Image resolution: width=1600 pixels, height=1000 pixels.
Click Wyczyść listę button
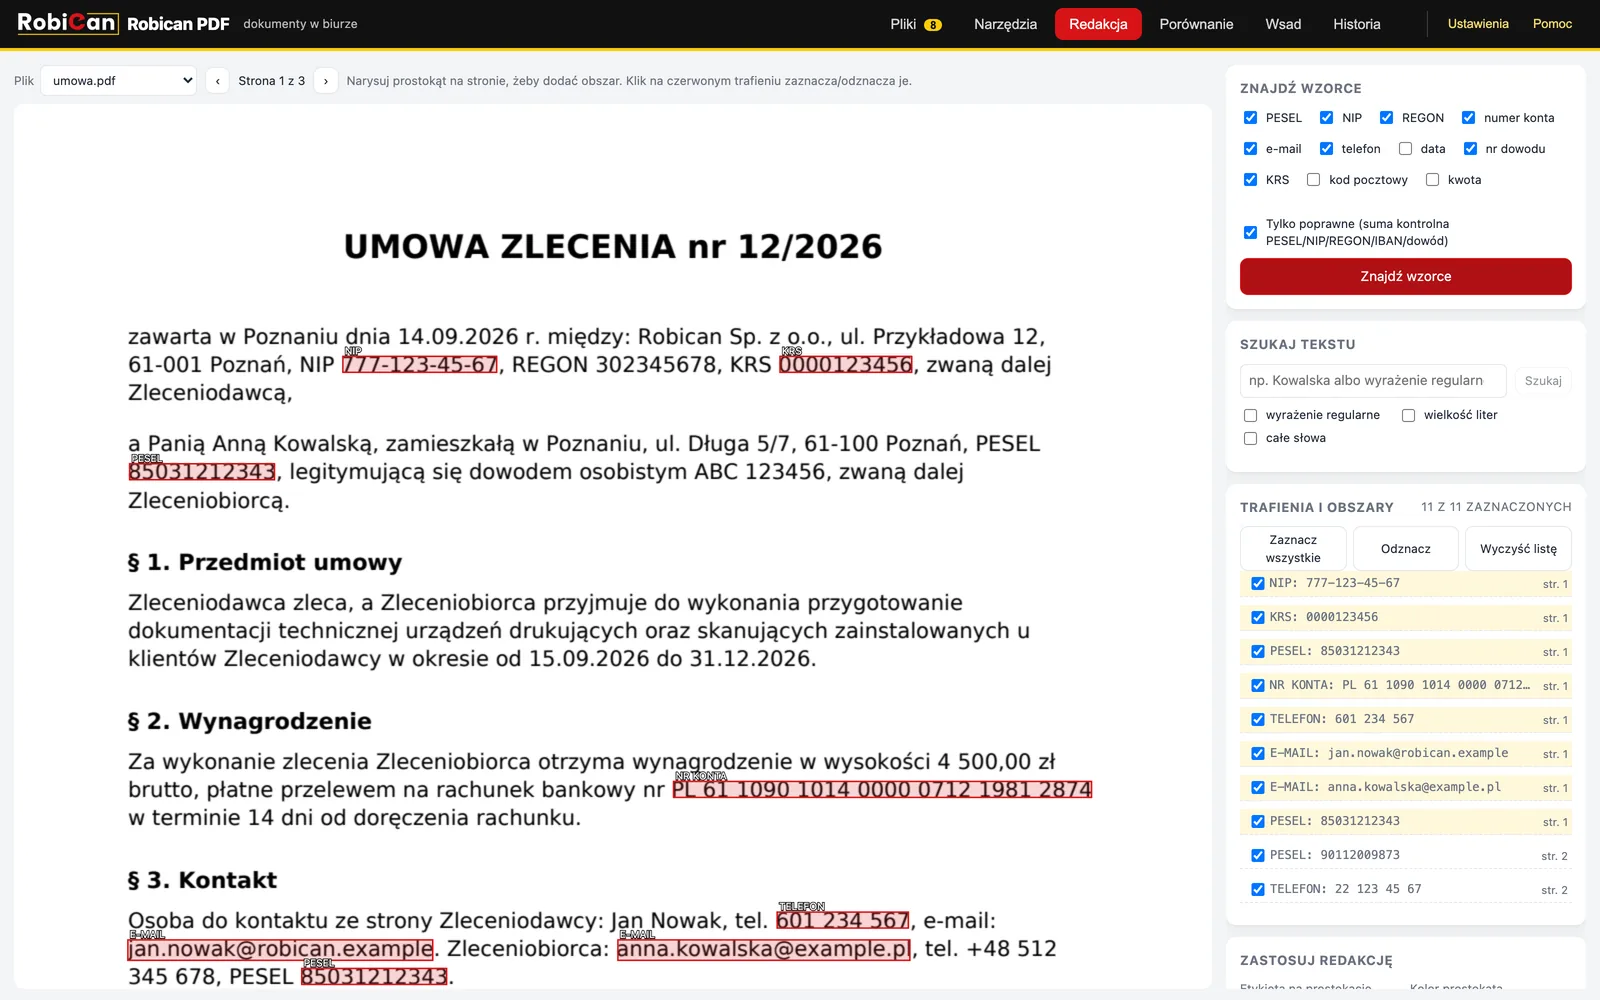(x=1518, y=549)
